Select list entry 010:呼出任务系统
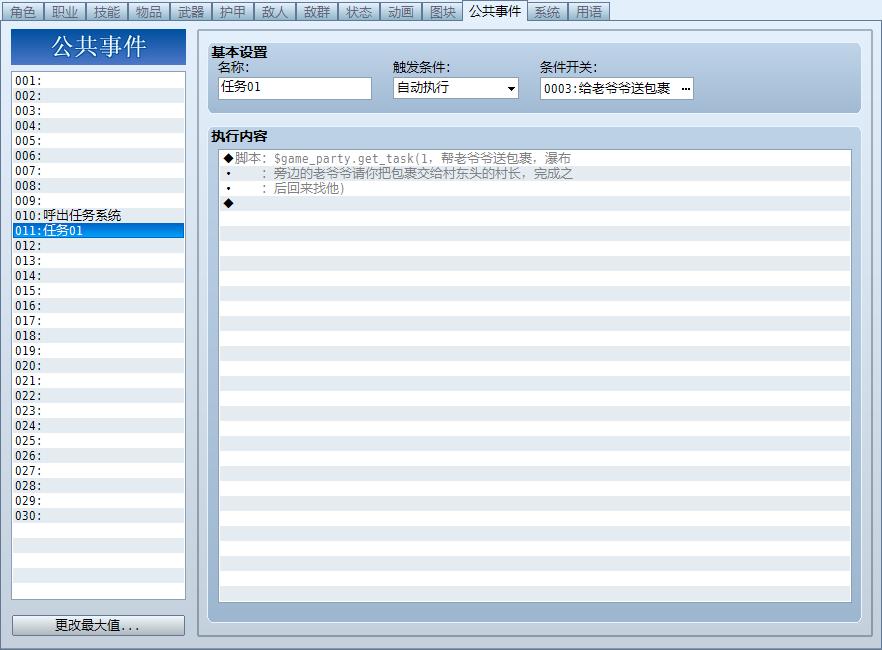The height and width of the screenshot is (650, 882). tap(98, 215)
